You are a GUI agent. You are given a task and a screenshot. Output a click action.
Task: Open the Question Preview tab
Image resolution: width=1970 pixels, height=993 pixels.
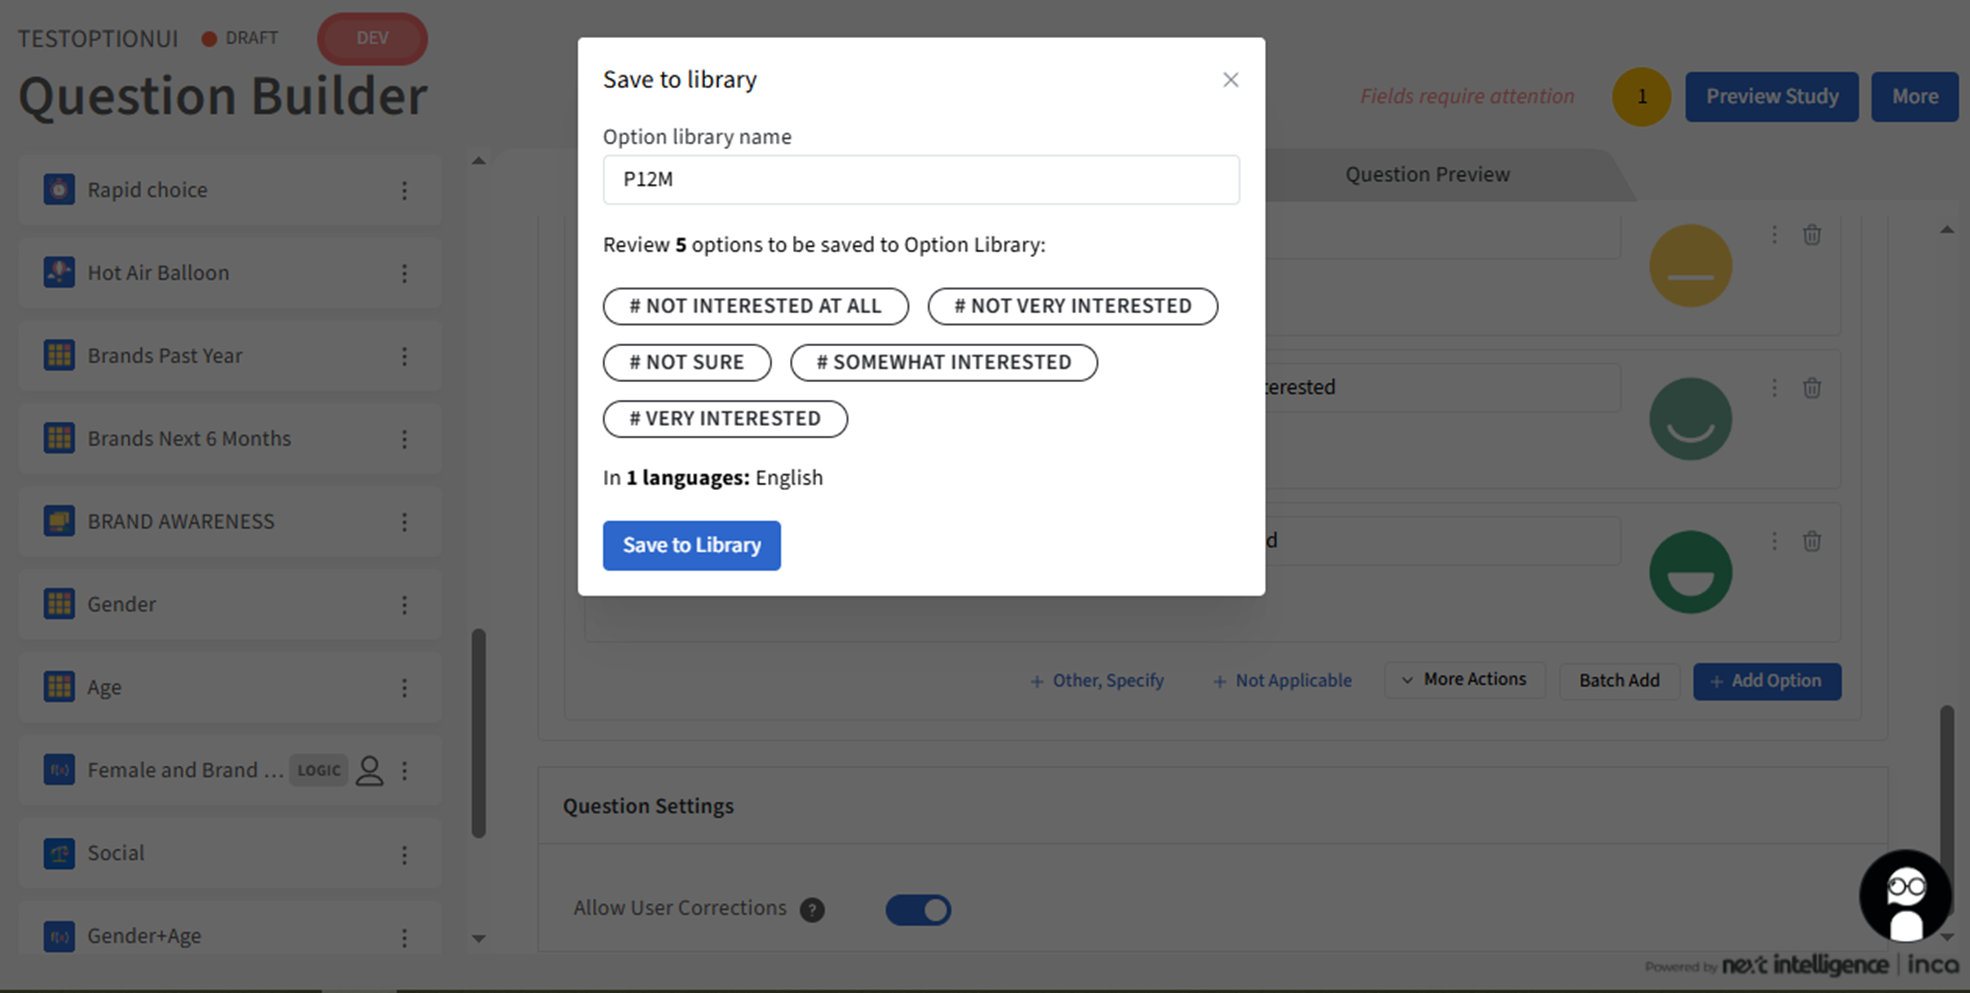pyautogui.click(x=1426, y=175)
